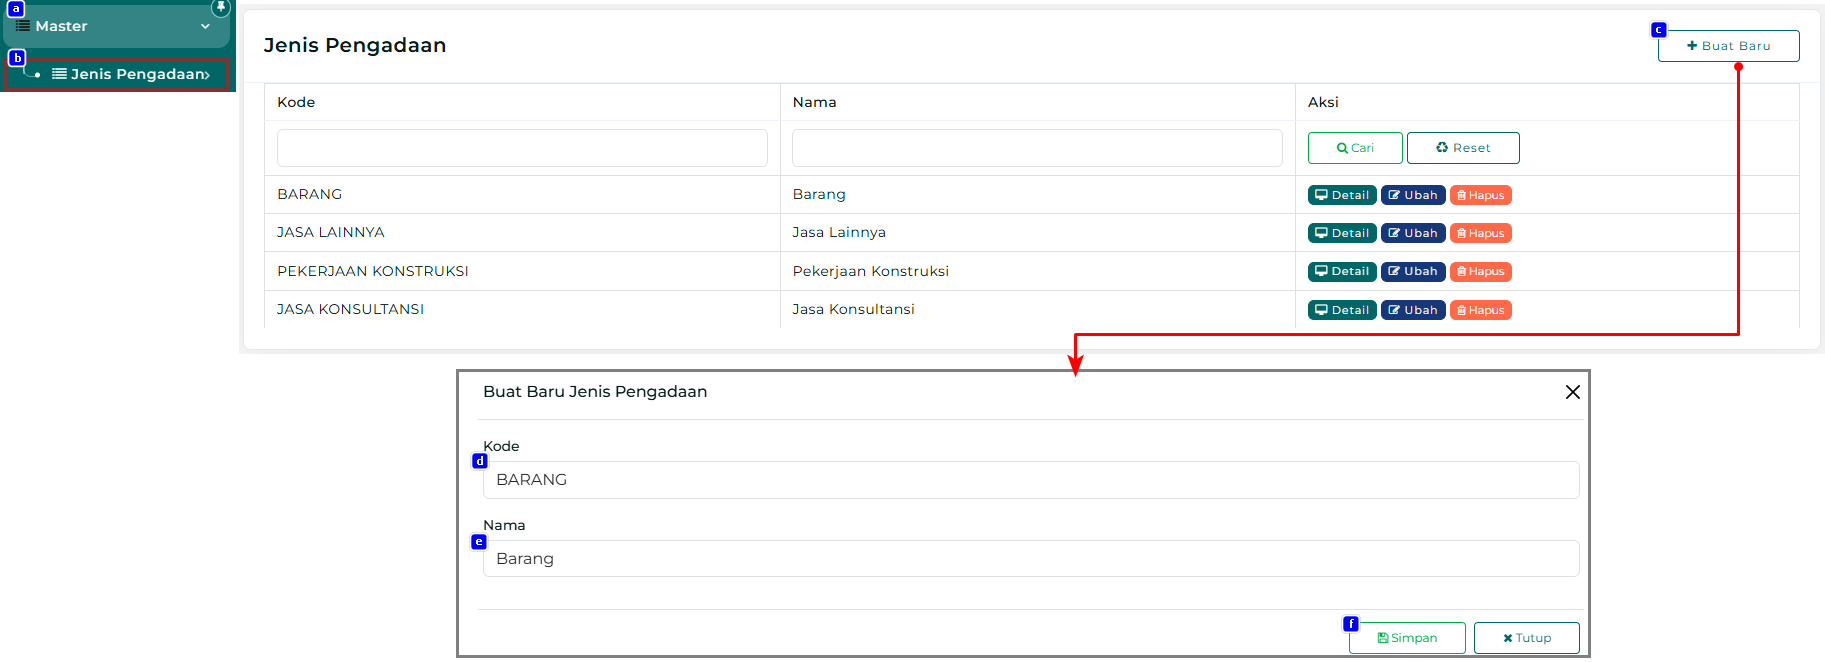Click Ubah for the Pekerjaan Konstruksi row
Image resolution: width=1825 pixels, height=662 pixels.
pyautogui.click(x=1413, y=272)
